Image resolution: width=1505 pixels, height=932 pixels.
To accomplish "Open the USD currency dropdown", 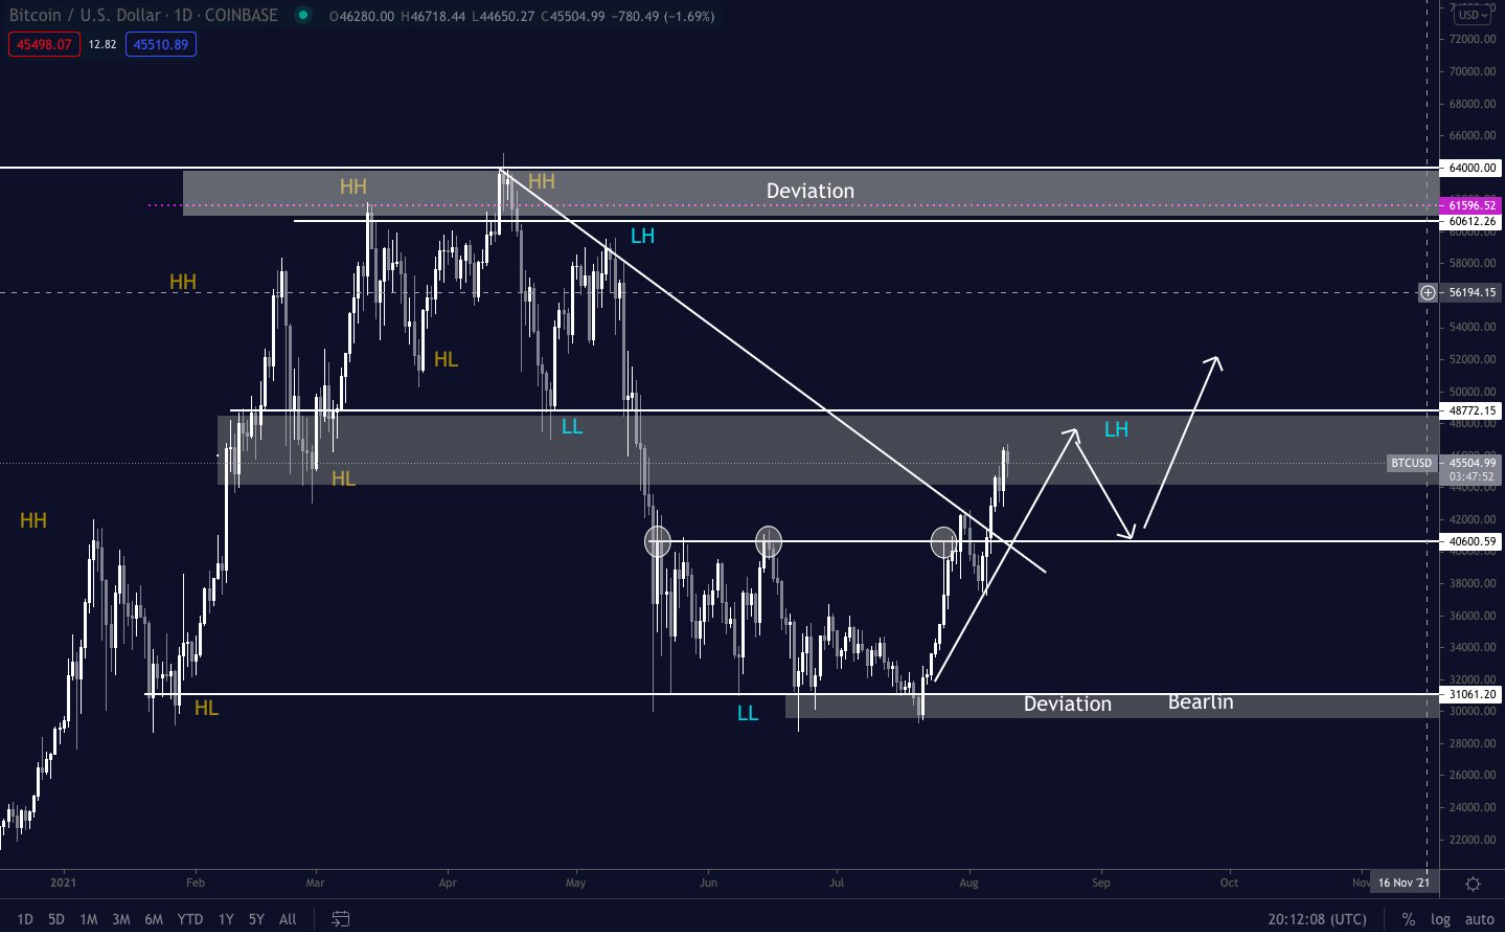I will point(1473,14).
